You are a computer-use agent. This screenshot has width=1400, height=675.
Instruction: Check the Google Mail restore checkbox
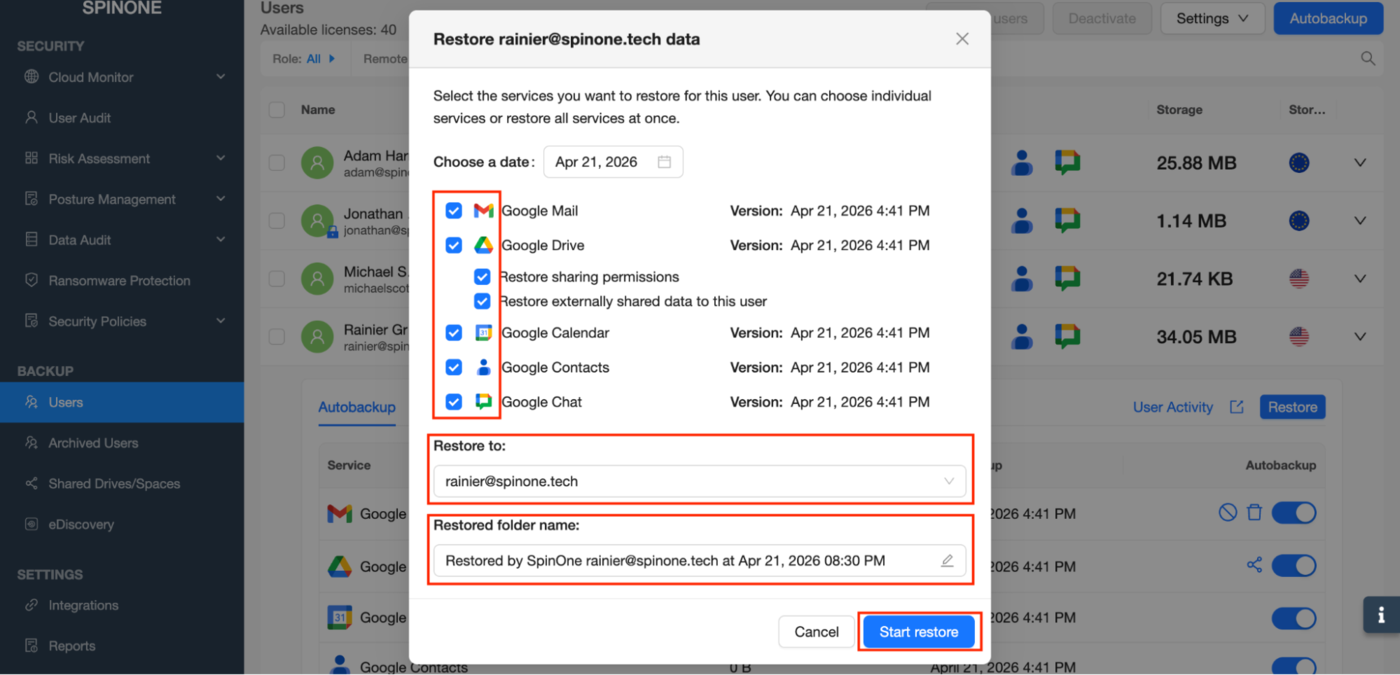[454, 211]
